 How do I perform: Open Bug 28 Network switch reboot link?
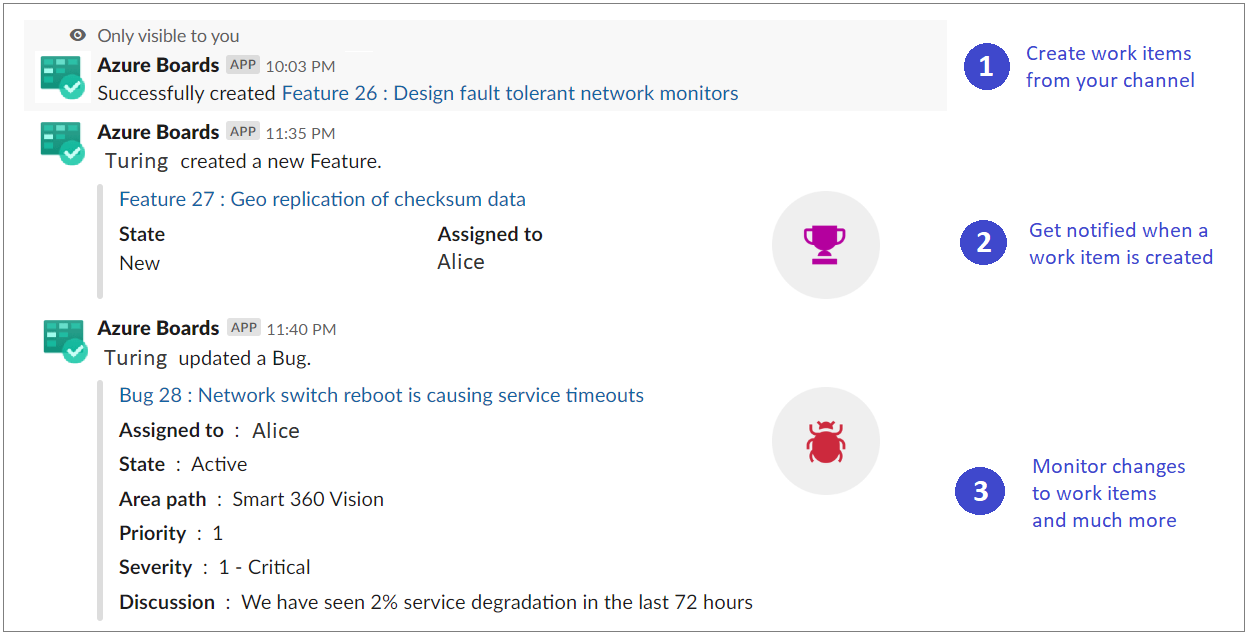click(381, 395)
